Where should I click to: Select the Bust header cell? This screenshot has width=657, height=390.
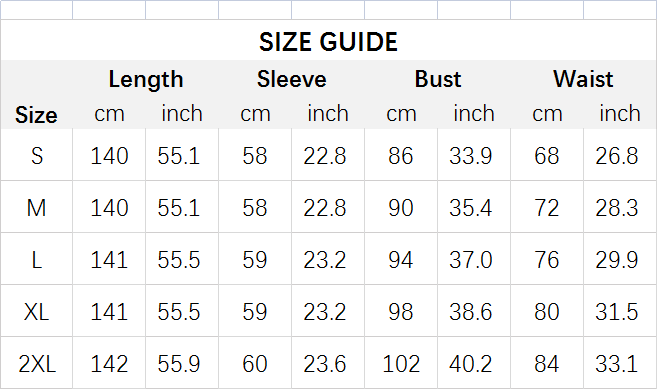point(437,79)
